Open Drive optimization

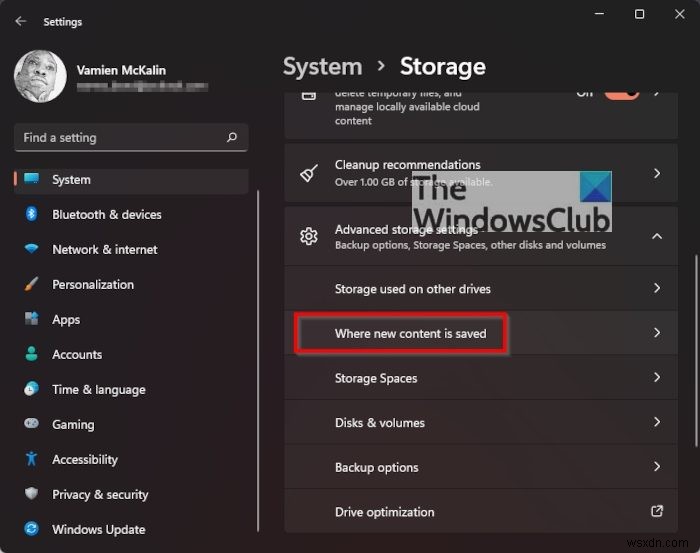(481, 511)
